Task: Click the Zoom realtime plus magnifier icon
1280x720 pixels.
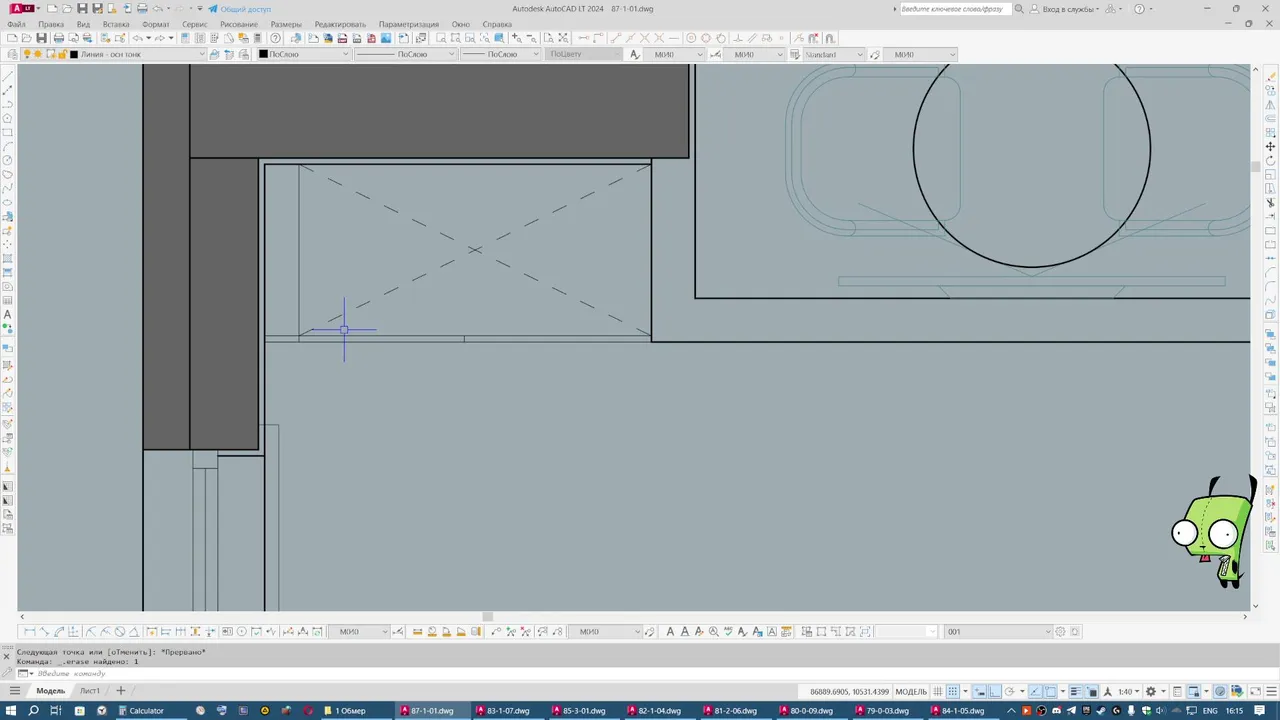Action: click(516, 38)
